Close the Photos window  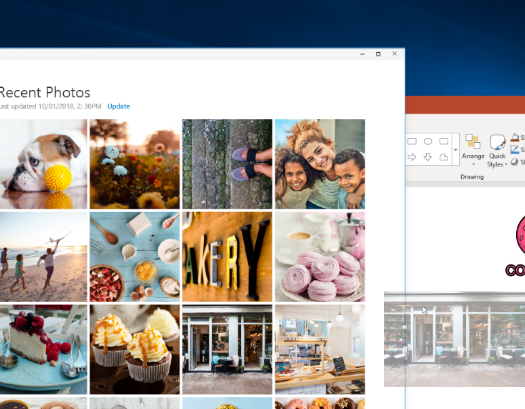coord(395,54)
